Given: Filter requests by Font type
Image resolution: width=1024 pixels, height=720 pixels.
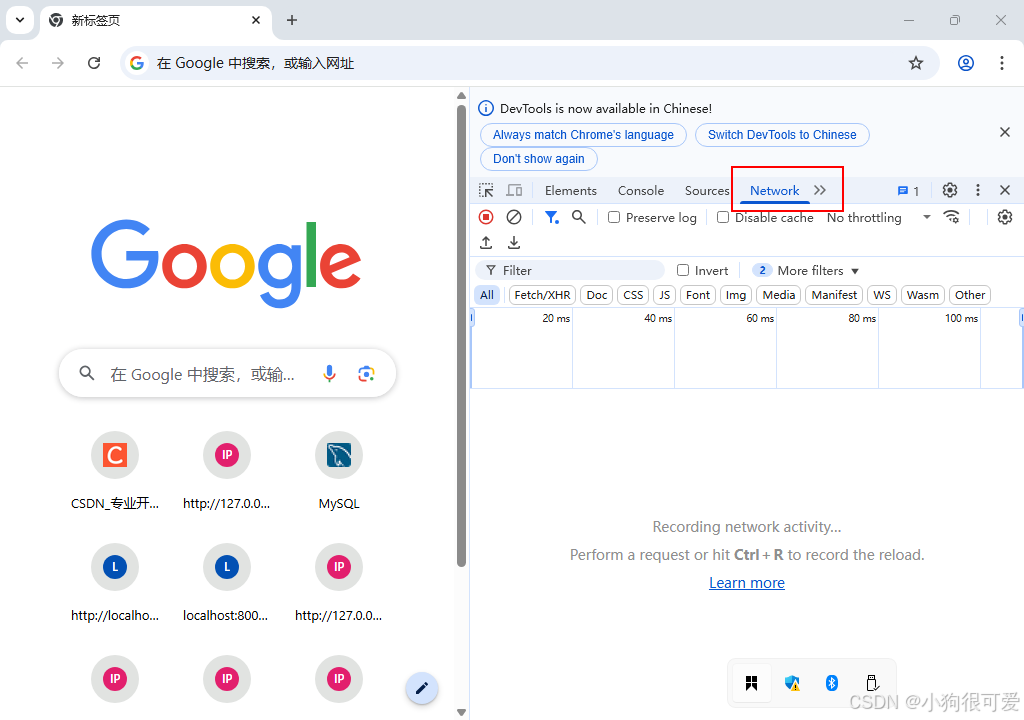Looking at the screenshot, I should (698, 295).
